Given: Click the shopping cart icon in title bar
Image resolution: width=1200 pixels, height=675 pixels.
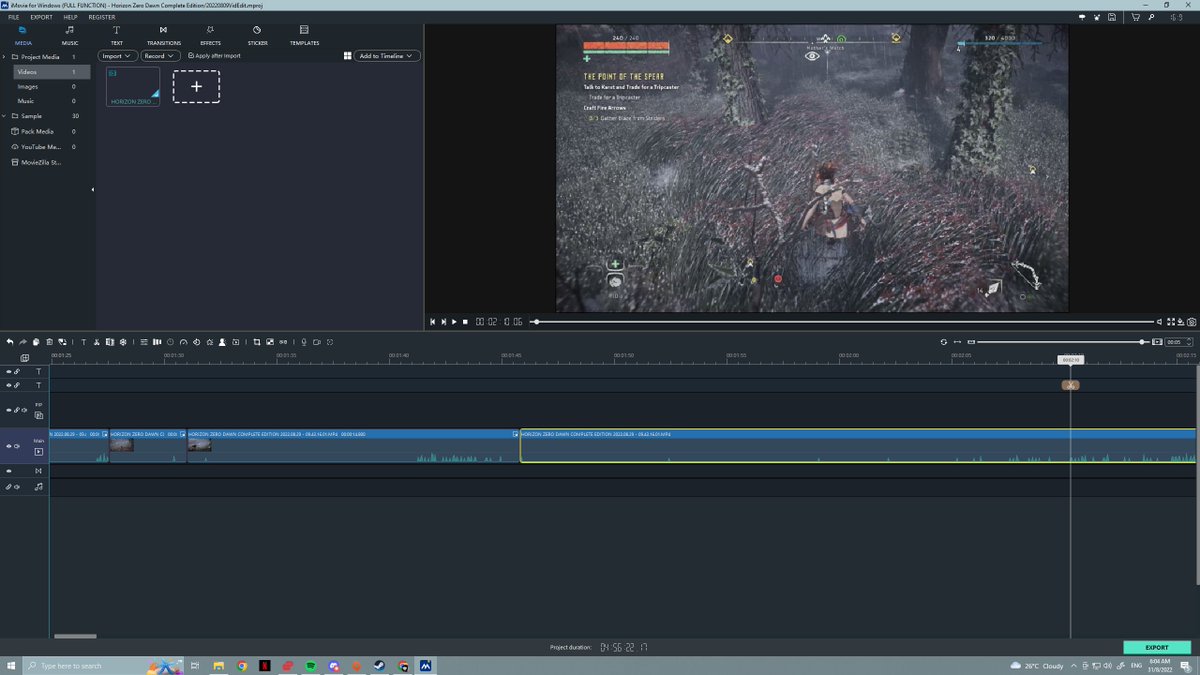Looking at the screenshot, I should (x=1136, y=17).
